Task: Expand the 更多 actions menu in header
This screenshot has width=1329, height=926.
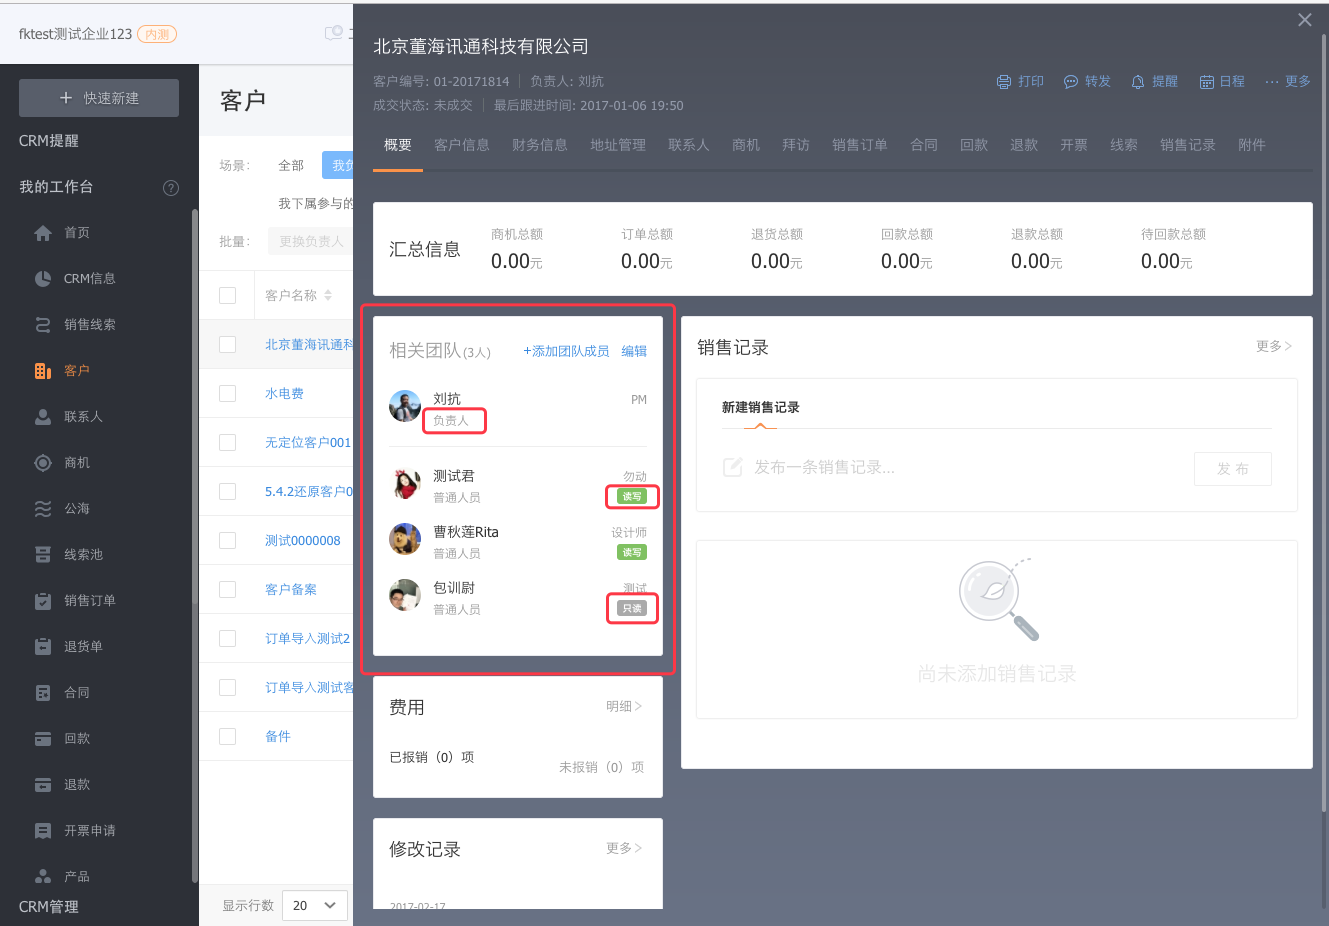Action: click(1287, 82)
